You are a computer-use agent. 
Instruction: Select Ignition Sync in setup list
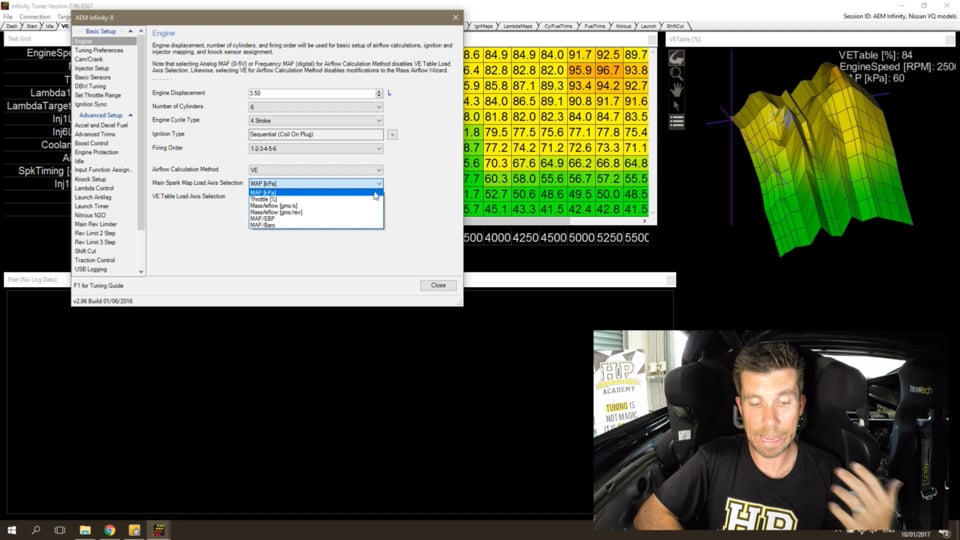pyautogui.click(x=91, y=105)
